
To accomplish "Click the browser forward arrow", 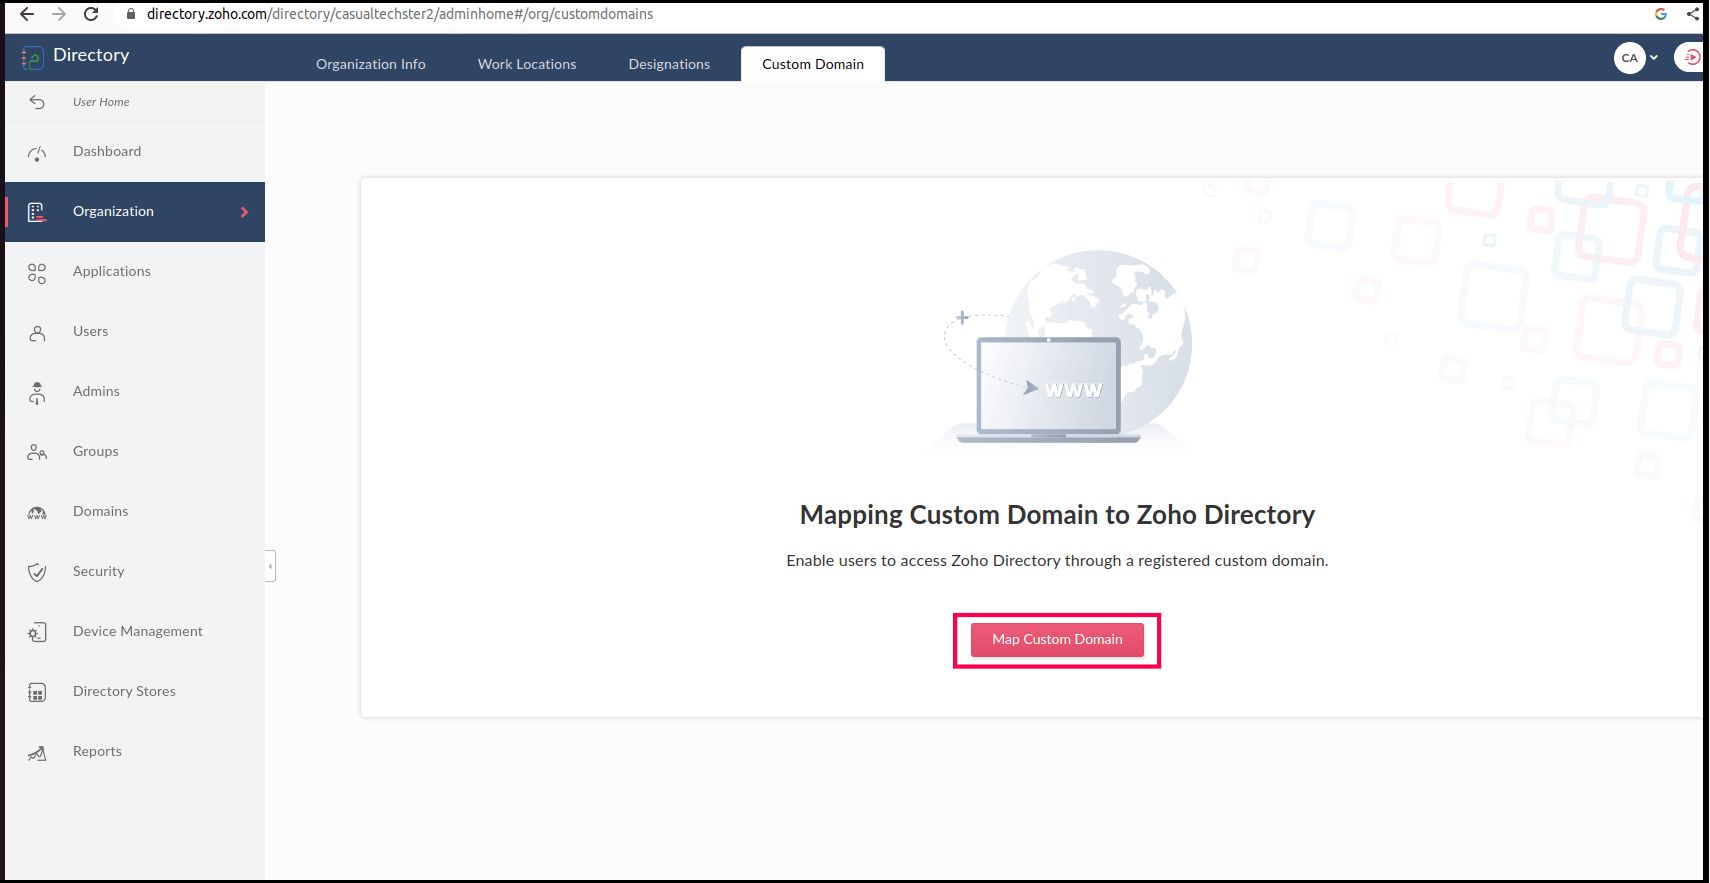I will coord(59,14).
